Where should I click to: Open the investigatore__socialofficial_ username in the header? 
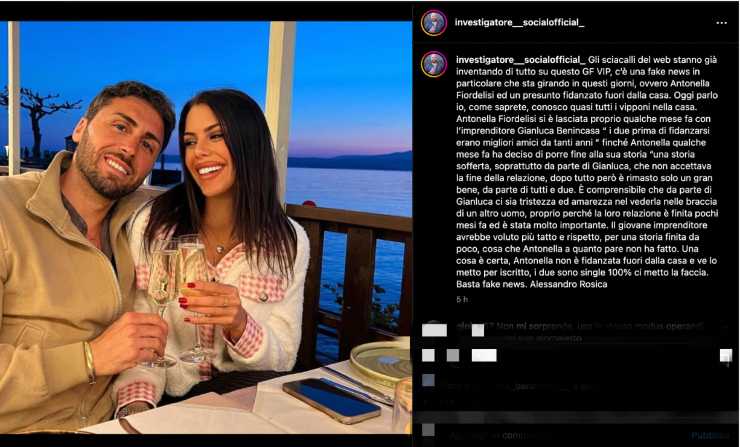click(520, 22)
